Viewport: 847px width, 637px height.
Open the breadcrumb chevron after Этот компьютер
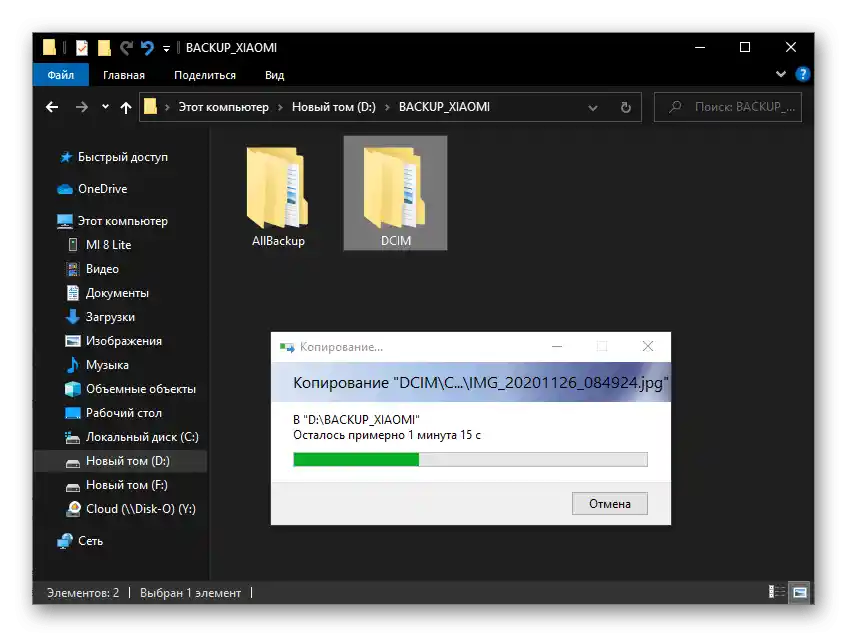click(x=280, y=108)
